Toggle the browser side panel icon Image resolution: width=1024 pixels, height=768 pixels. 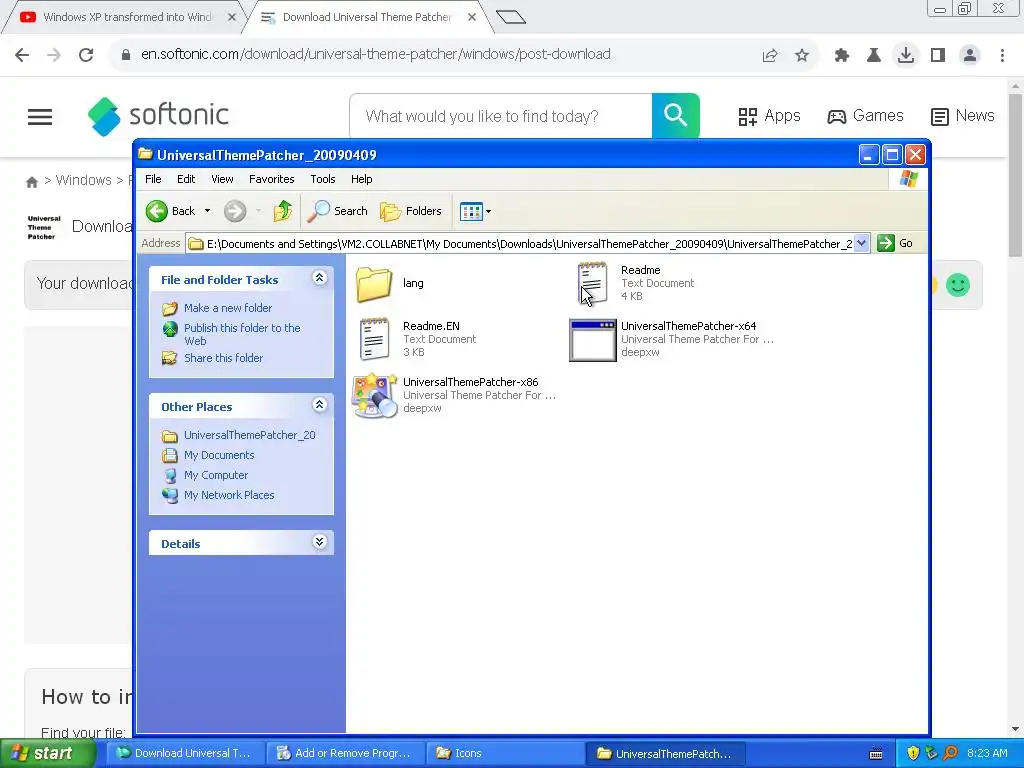point(938,56)
